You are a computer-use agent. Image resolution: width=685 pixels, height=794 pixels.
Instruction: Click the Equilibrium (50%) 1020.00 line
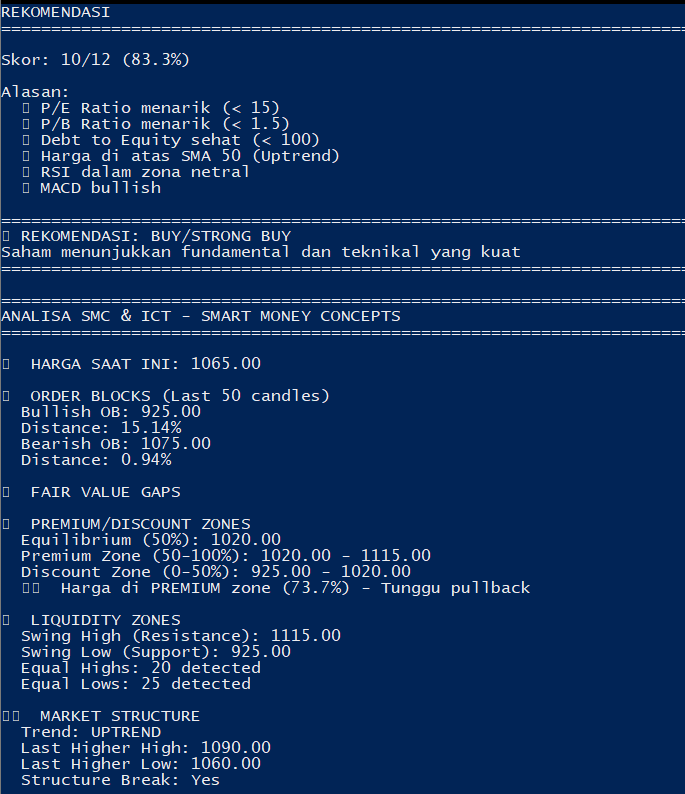pyautogui.click(x=150, y=540)
